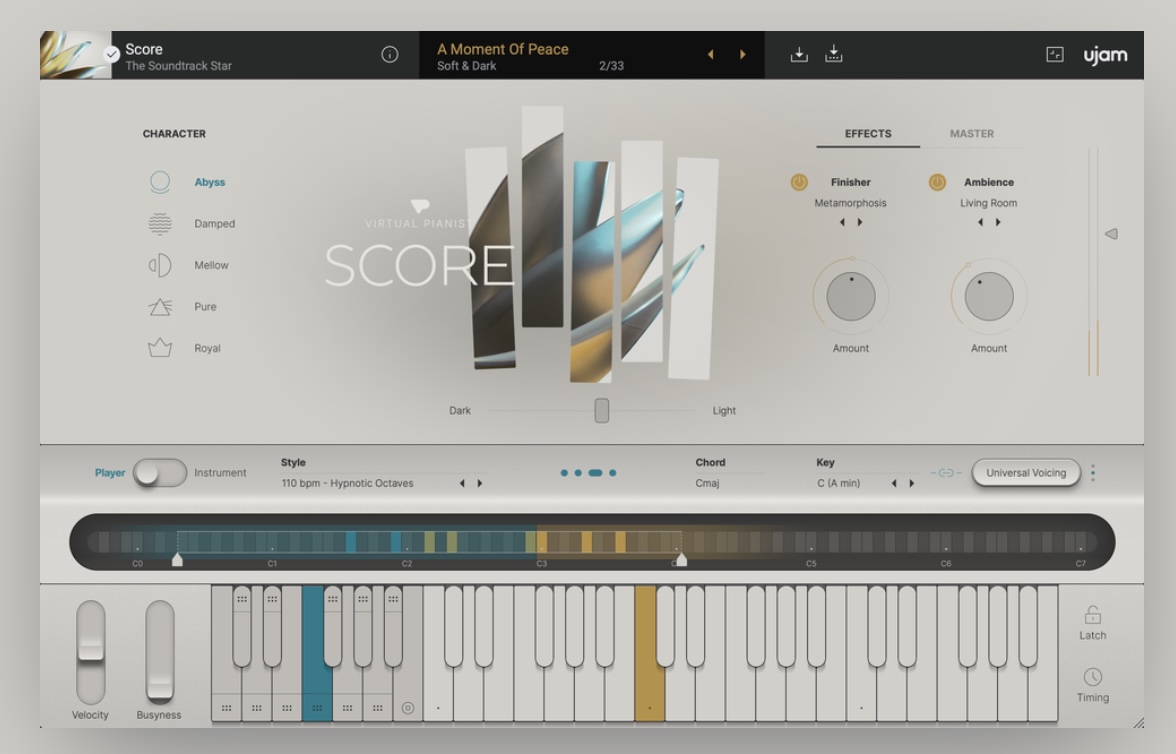
Task: Select previous Finisher mode arrow
Action: click(842, 222)
